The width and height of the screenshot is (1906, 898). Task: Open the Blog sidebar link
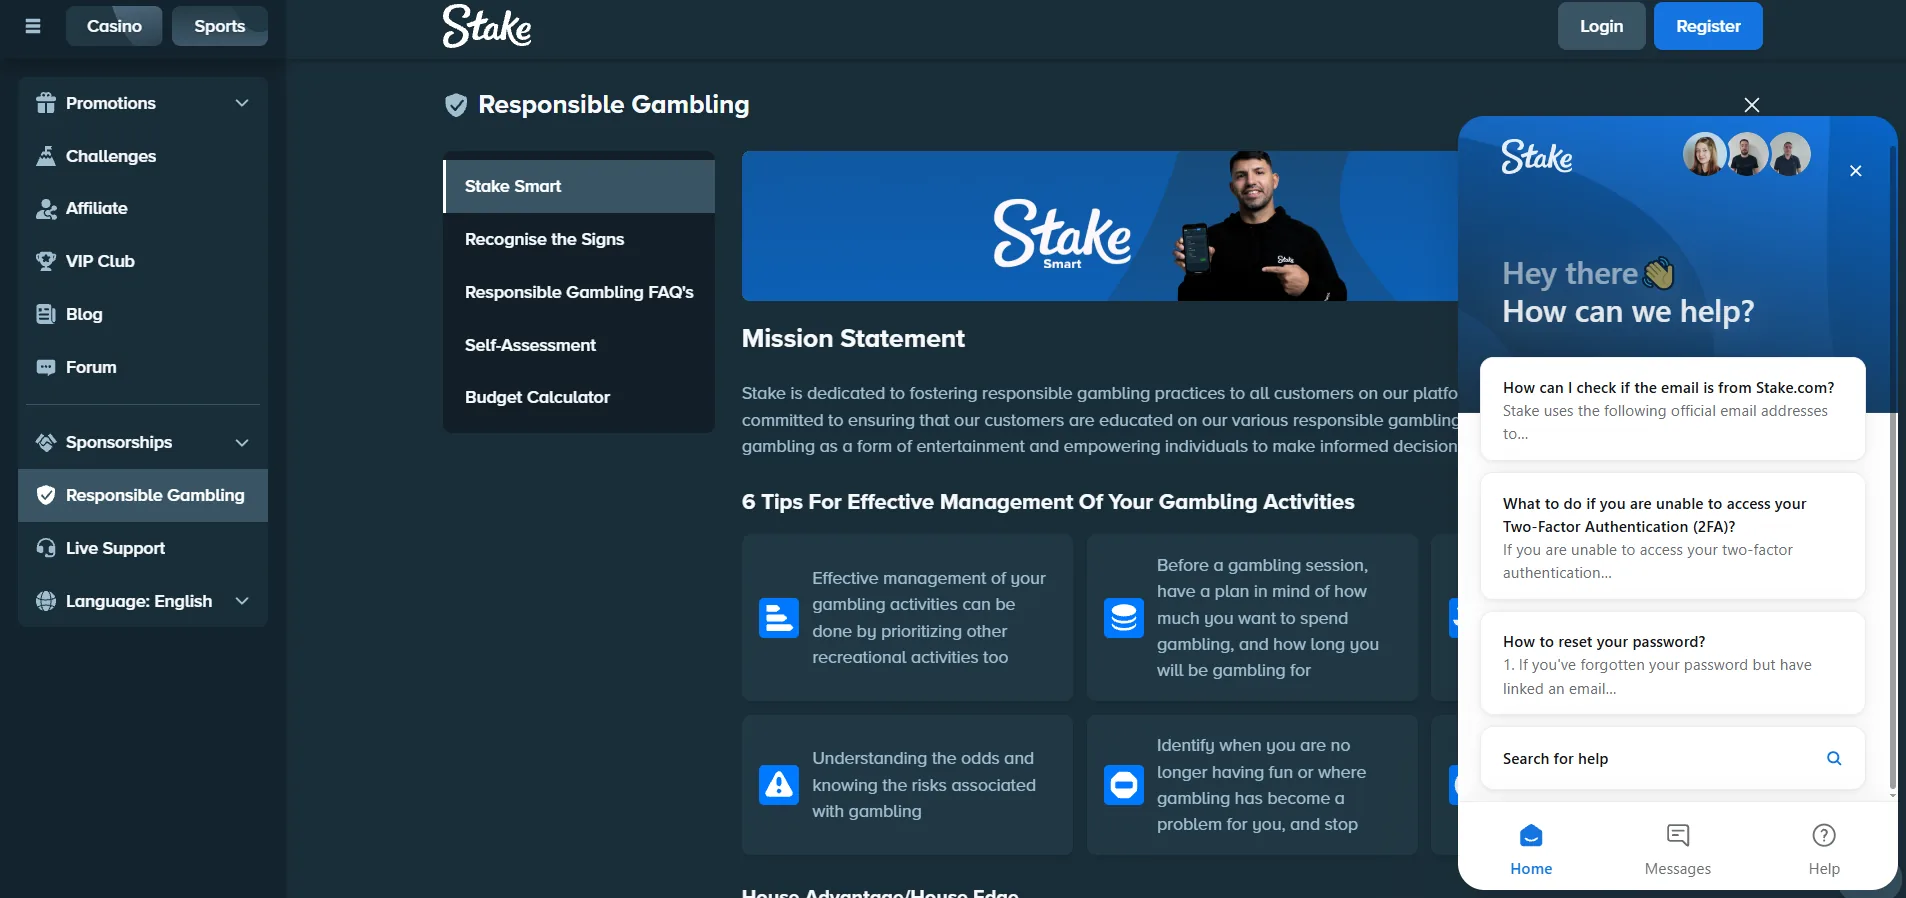click(x=143, y=314)
